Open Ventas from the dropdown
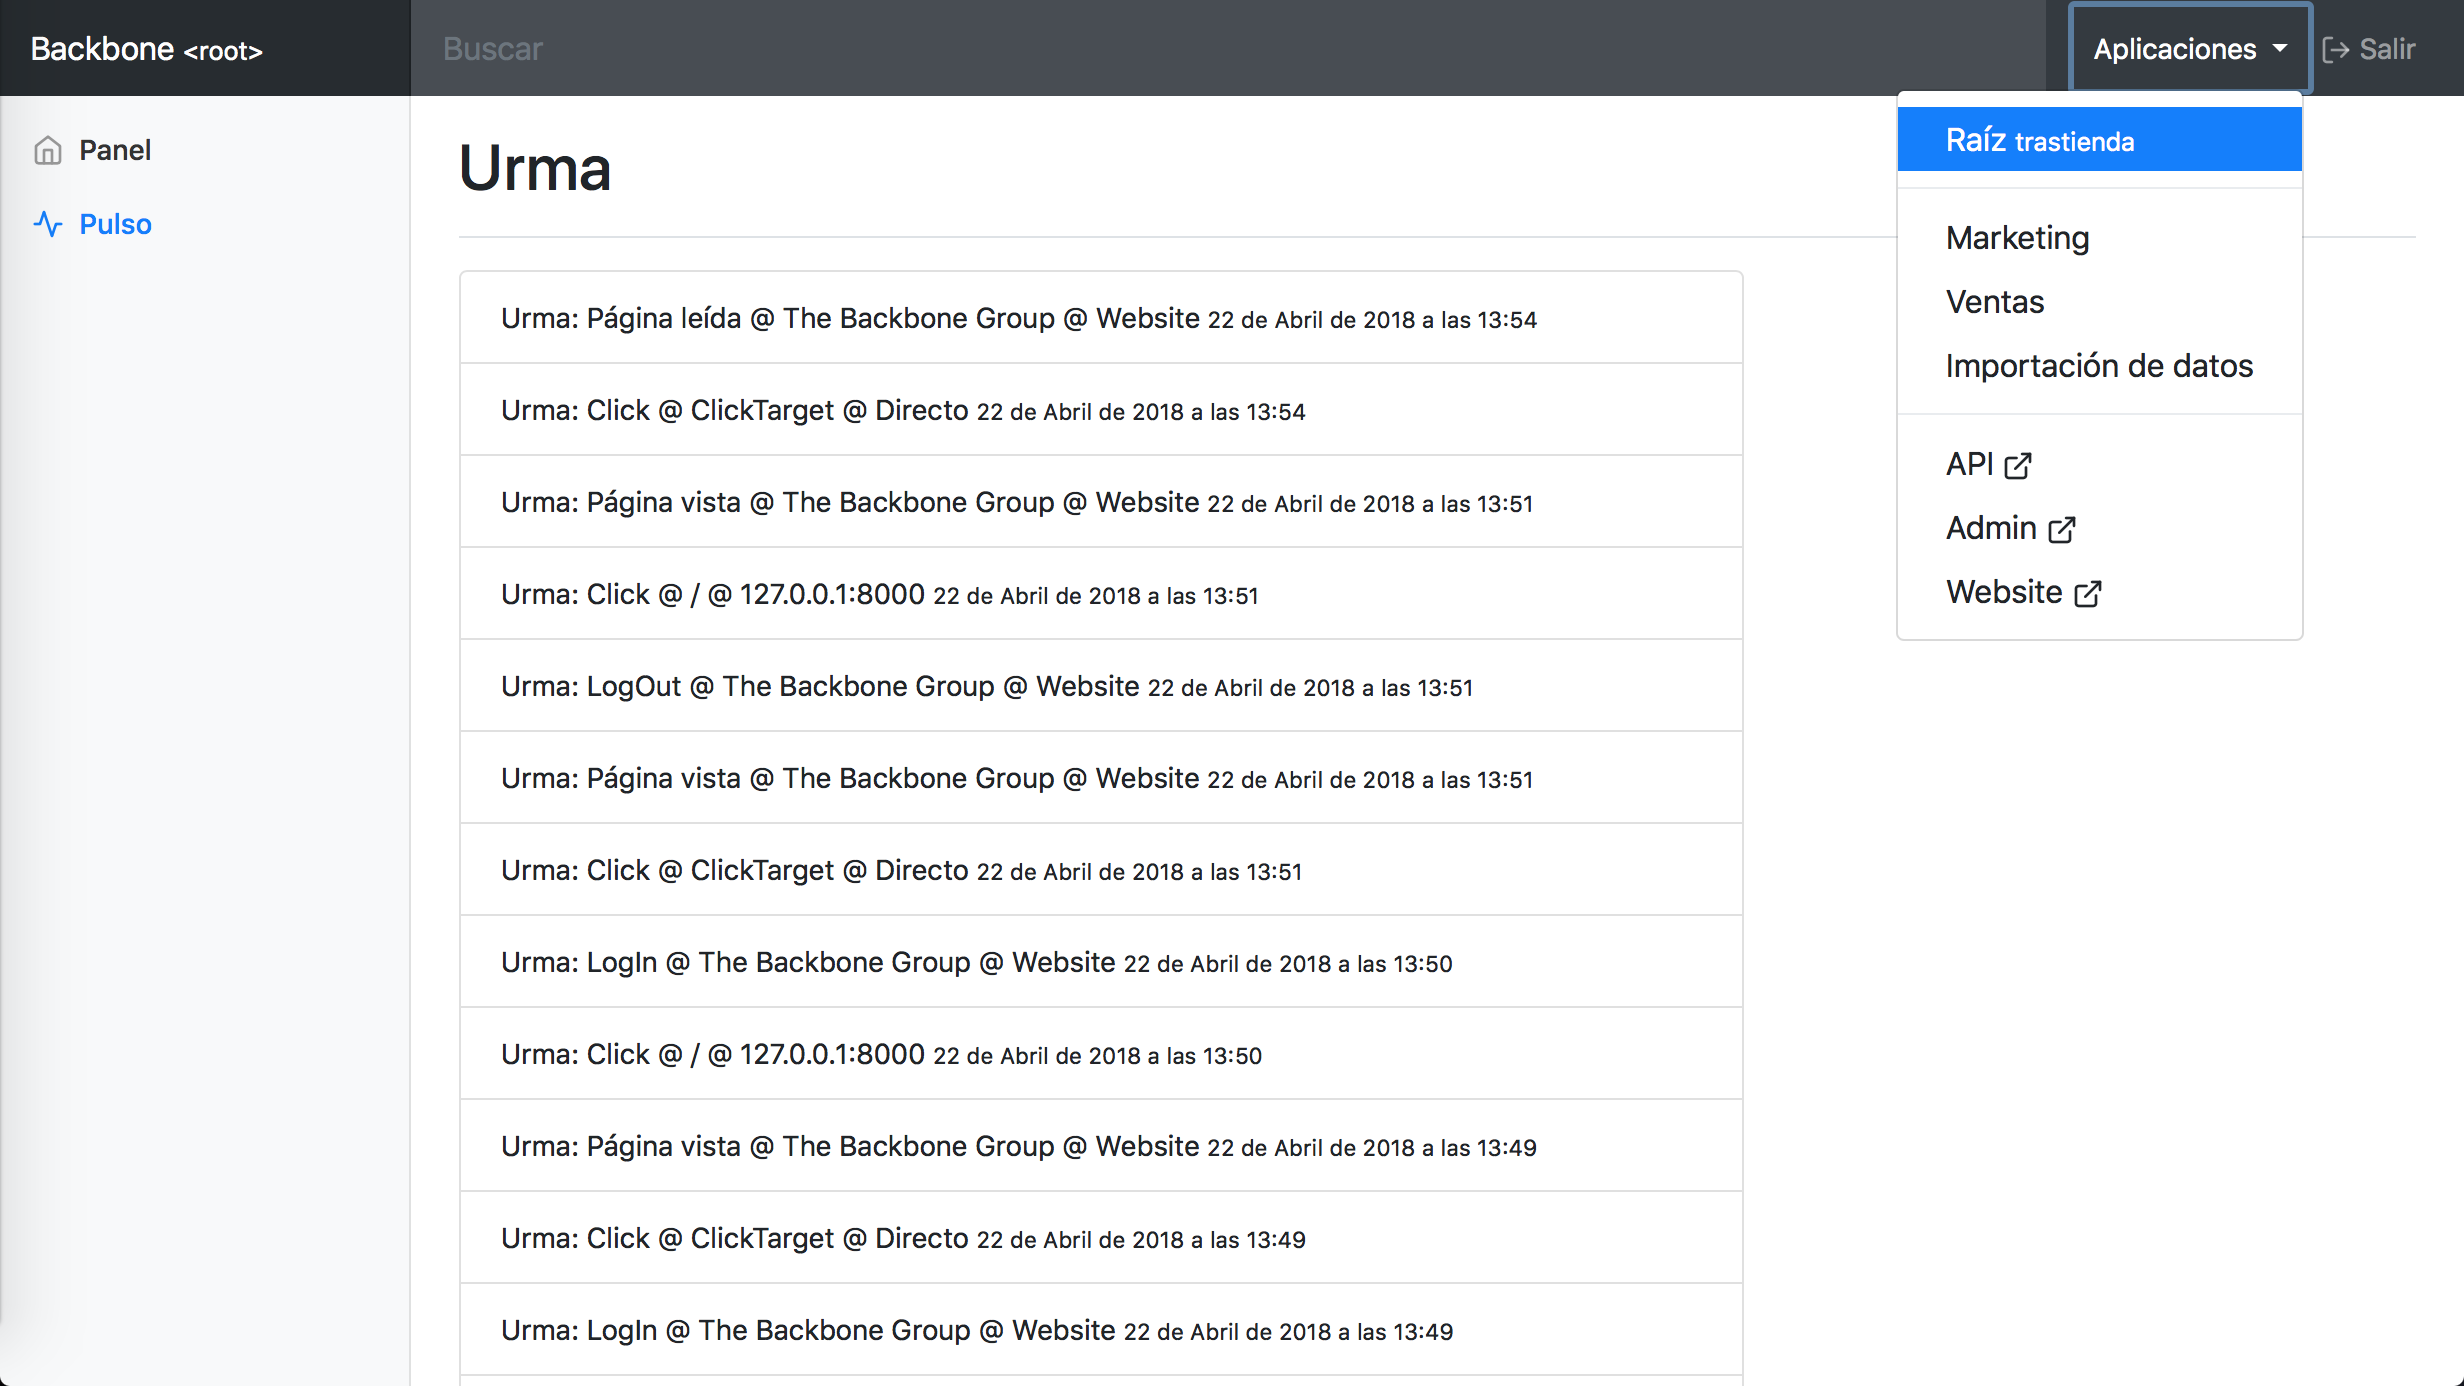The width and height of the screenshot is (2464, 1386). point(1994,302)
